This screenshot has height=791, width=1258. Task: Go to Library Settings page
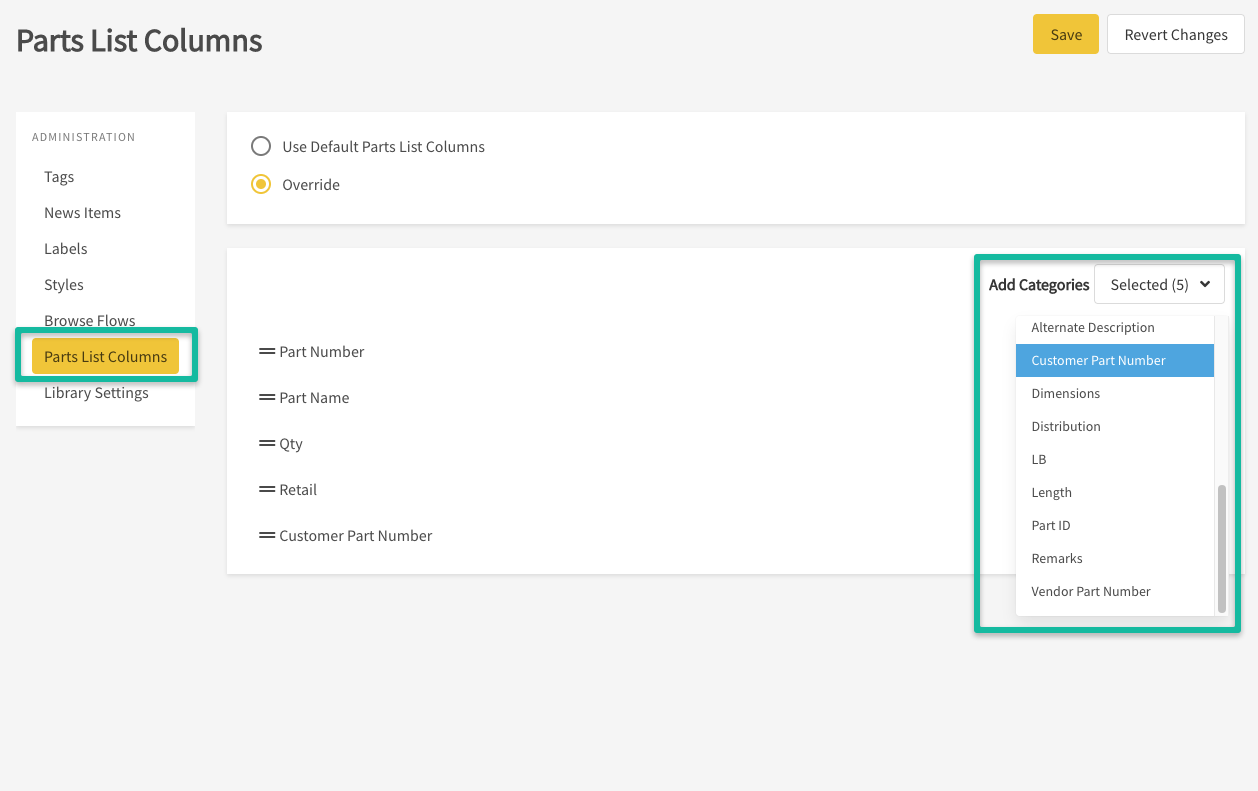tap(96, 392)
